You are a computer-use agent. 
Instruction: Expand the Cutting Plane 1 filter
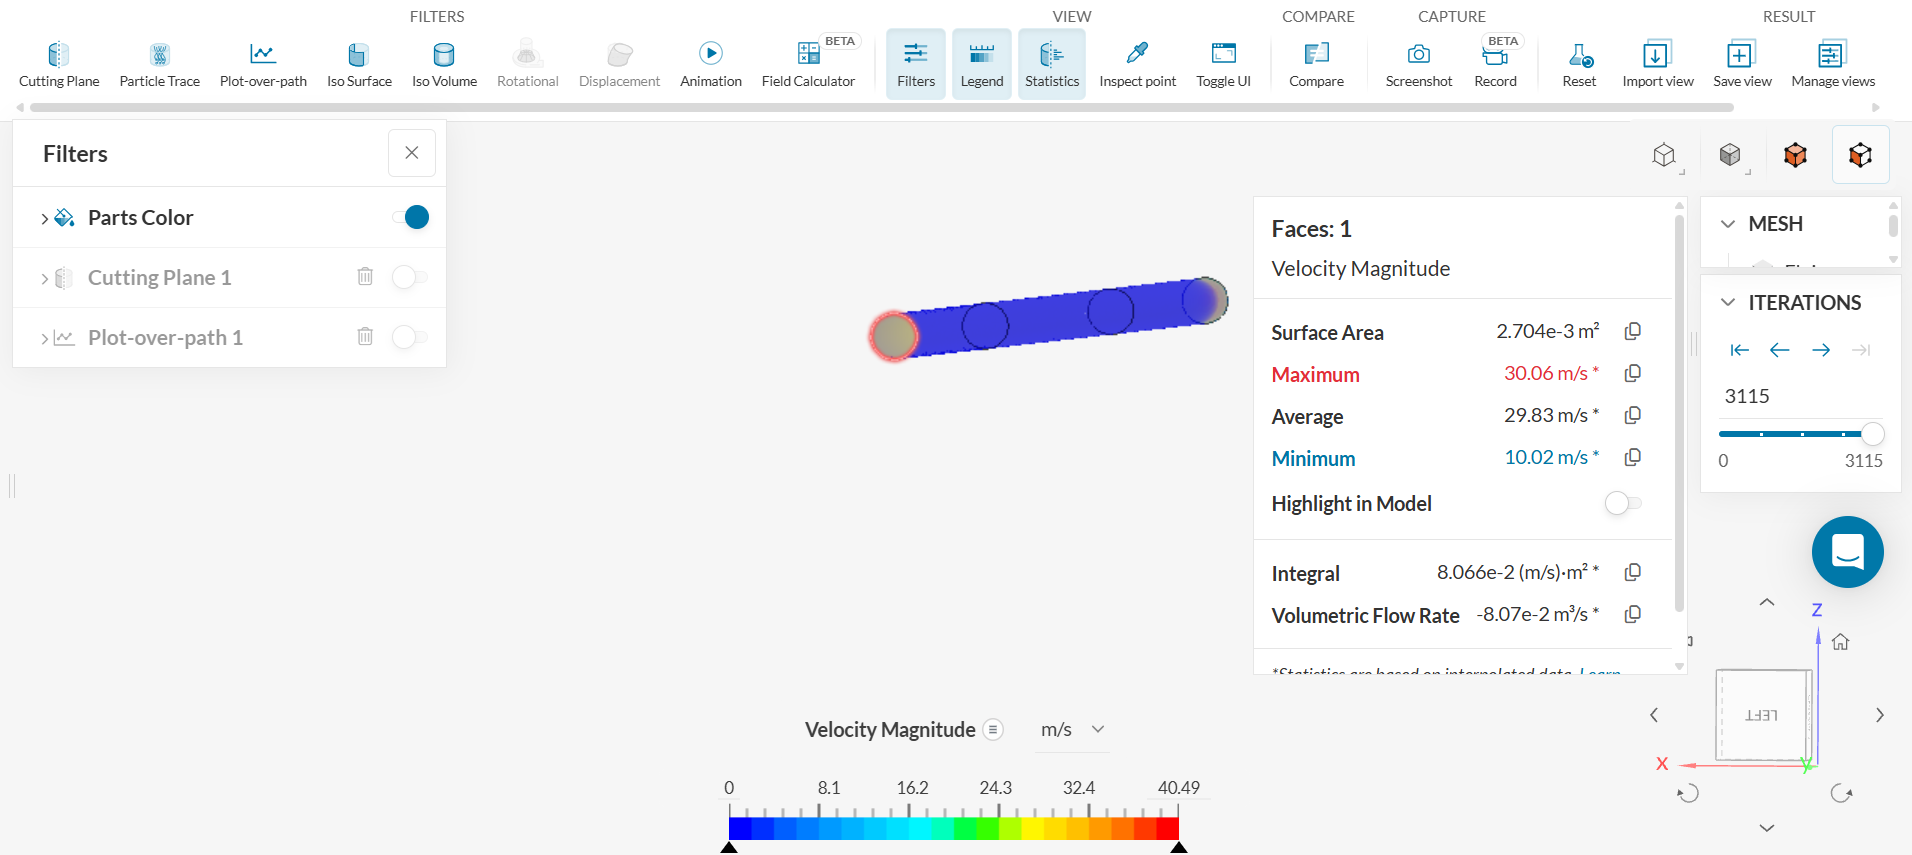(44, 278)
